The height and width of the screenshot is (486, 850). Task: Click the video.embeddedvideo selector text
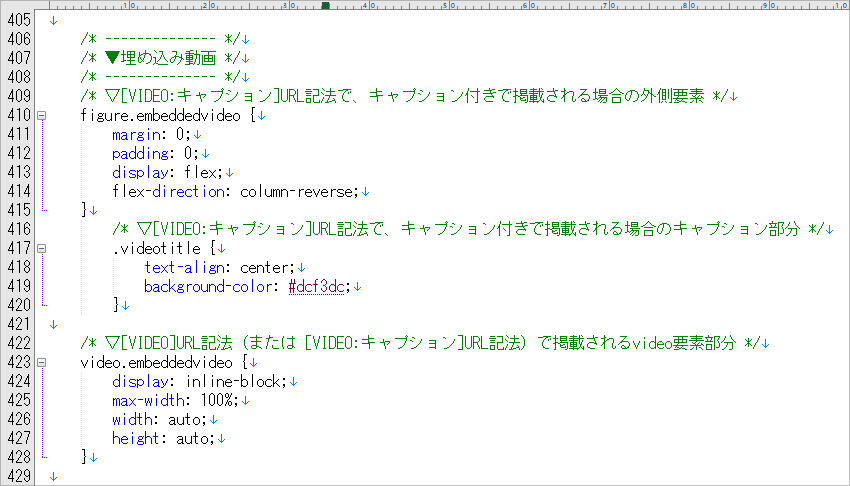[159, 362]
